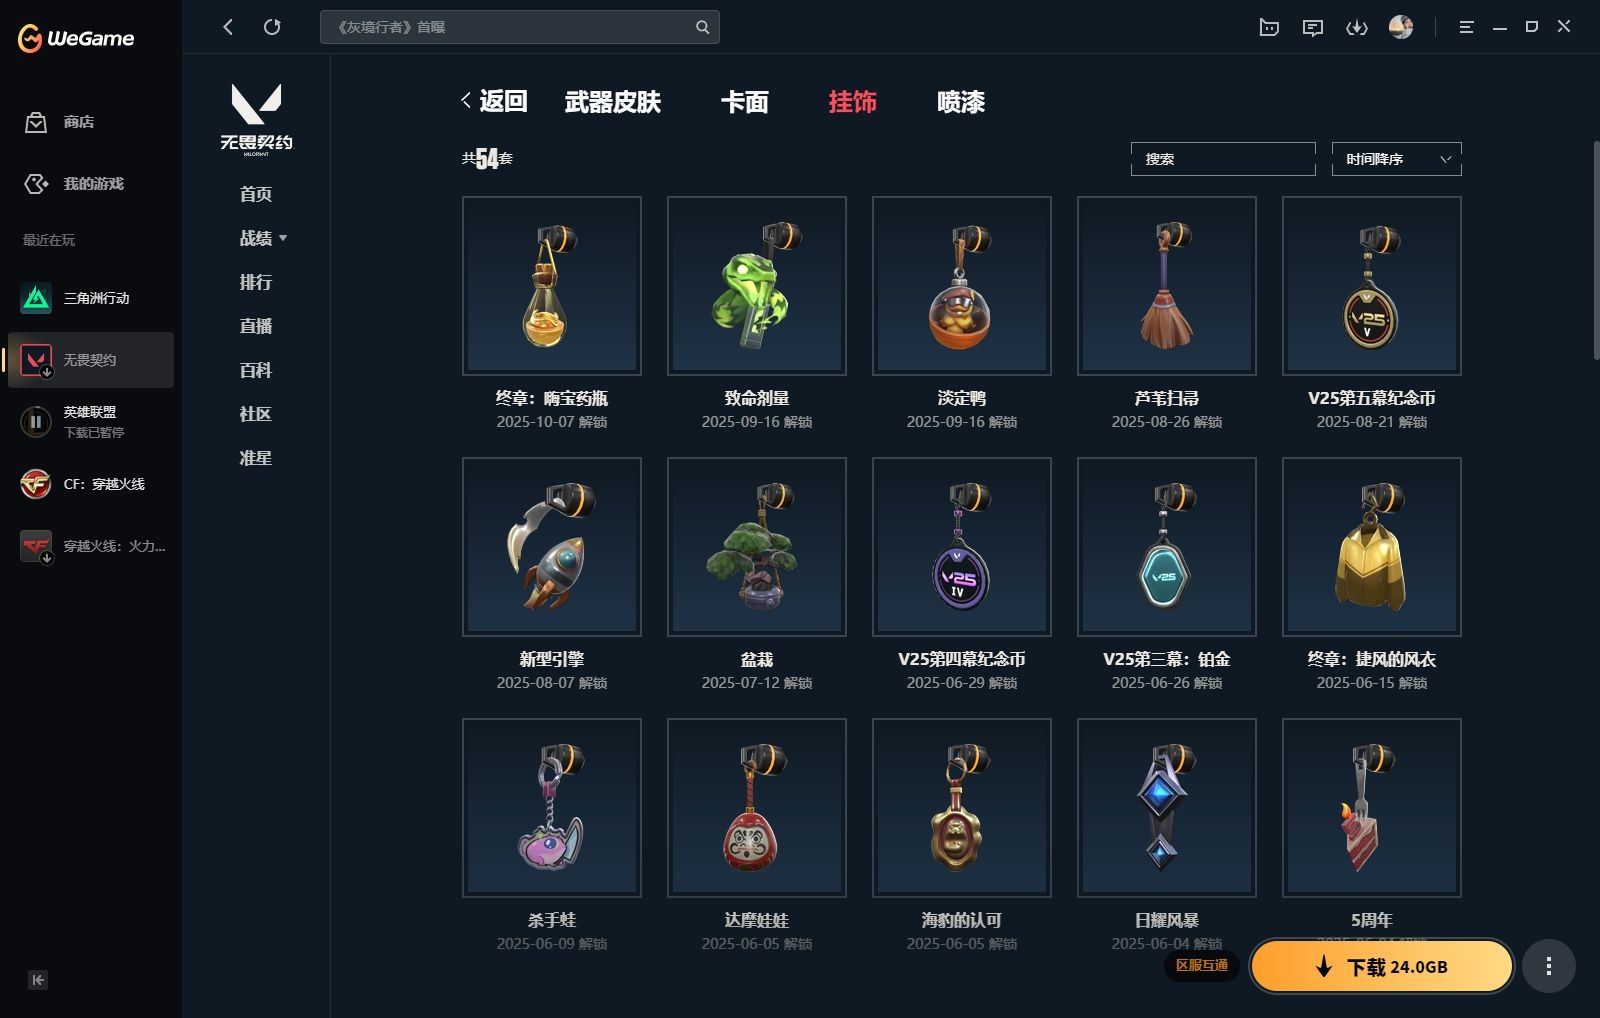The image size is (1600, 1018).
Task: Go back with the top arrow icon
Action: [x=228, y=27]
